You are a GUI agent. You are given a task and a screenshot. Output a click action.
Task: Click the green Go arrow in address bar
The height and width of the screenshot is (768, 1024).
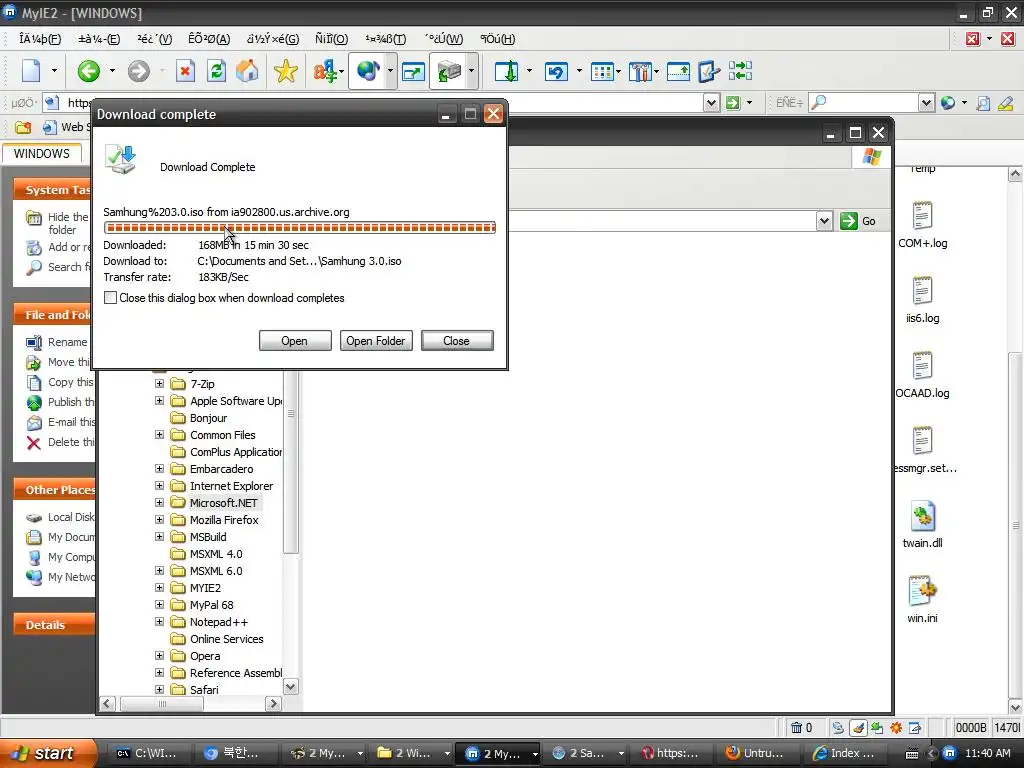point(733,103)
